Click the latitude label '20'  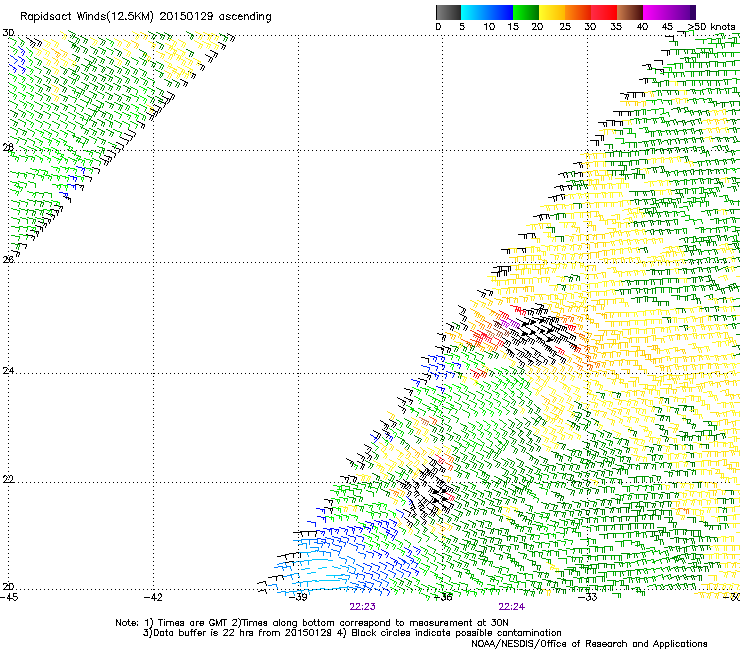point(8,587)
